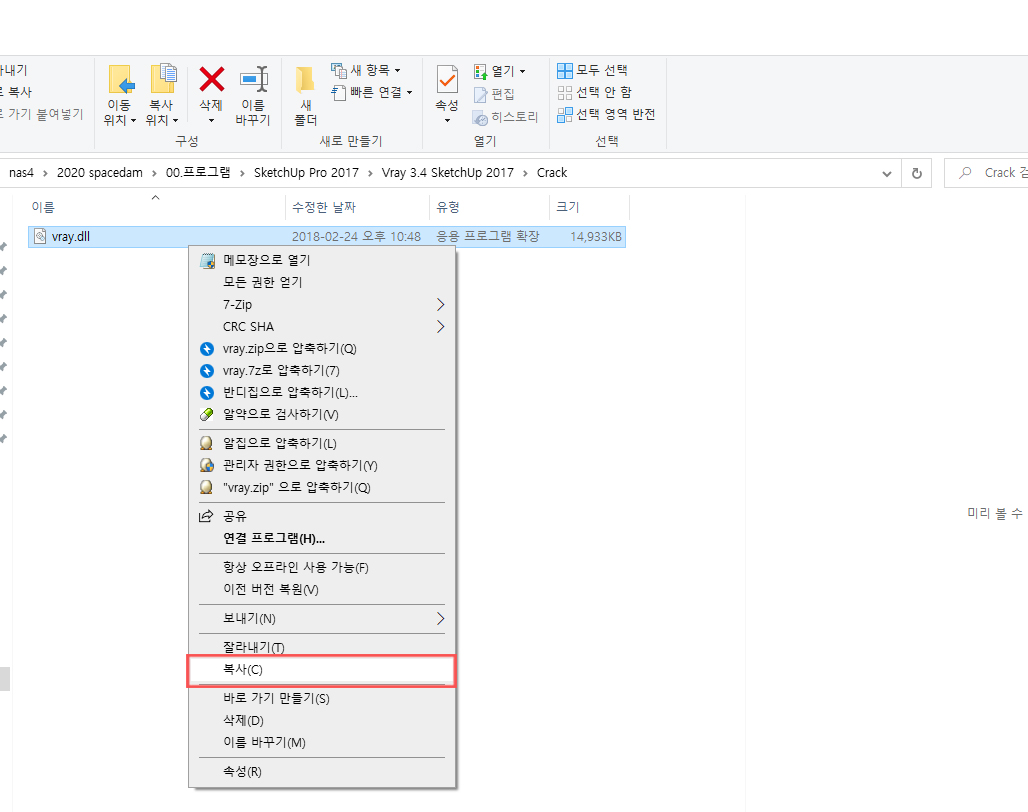Navigate to 00.프로그램 breadcrumb
Viewport: 1028px width, 812px height.
coord(198,173)
